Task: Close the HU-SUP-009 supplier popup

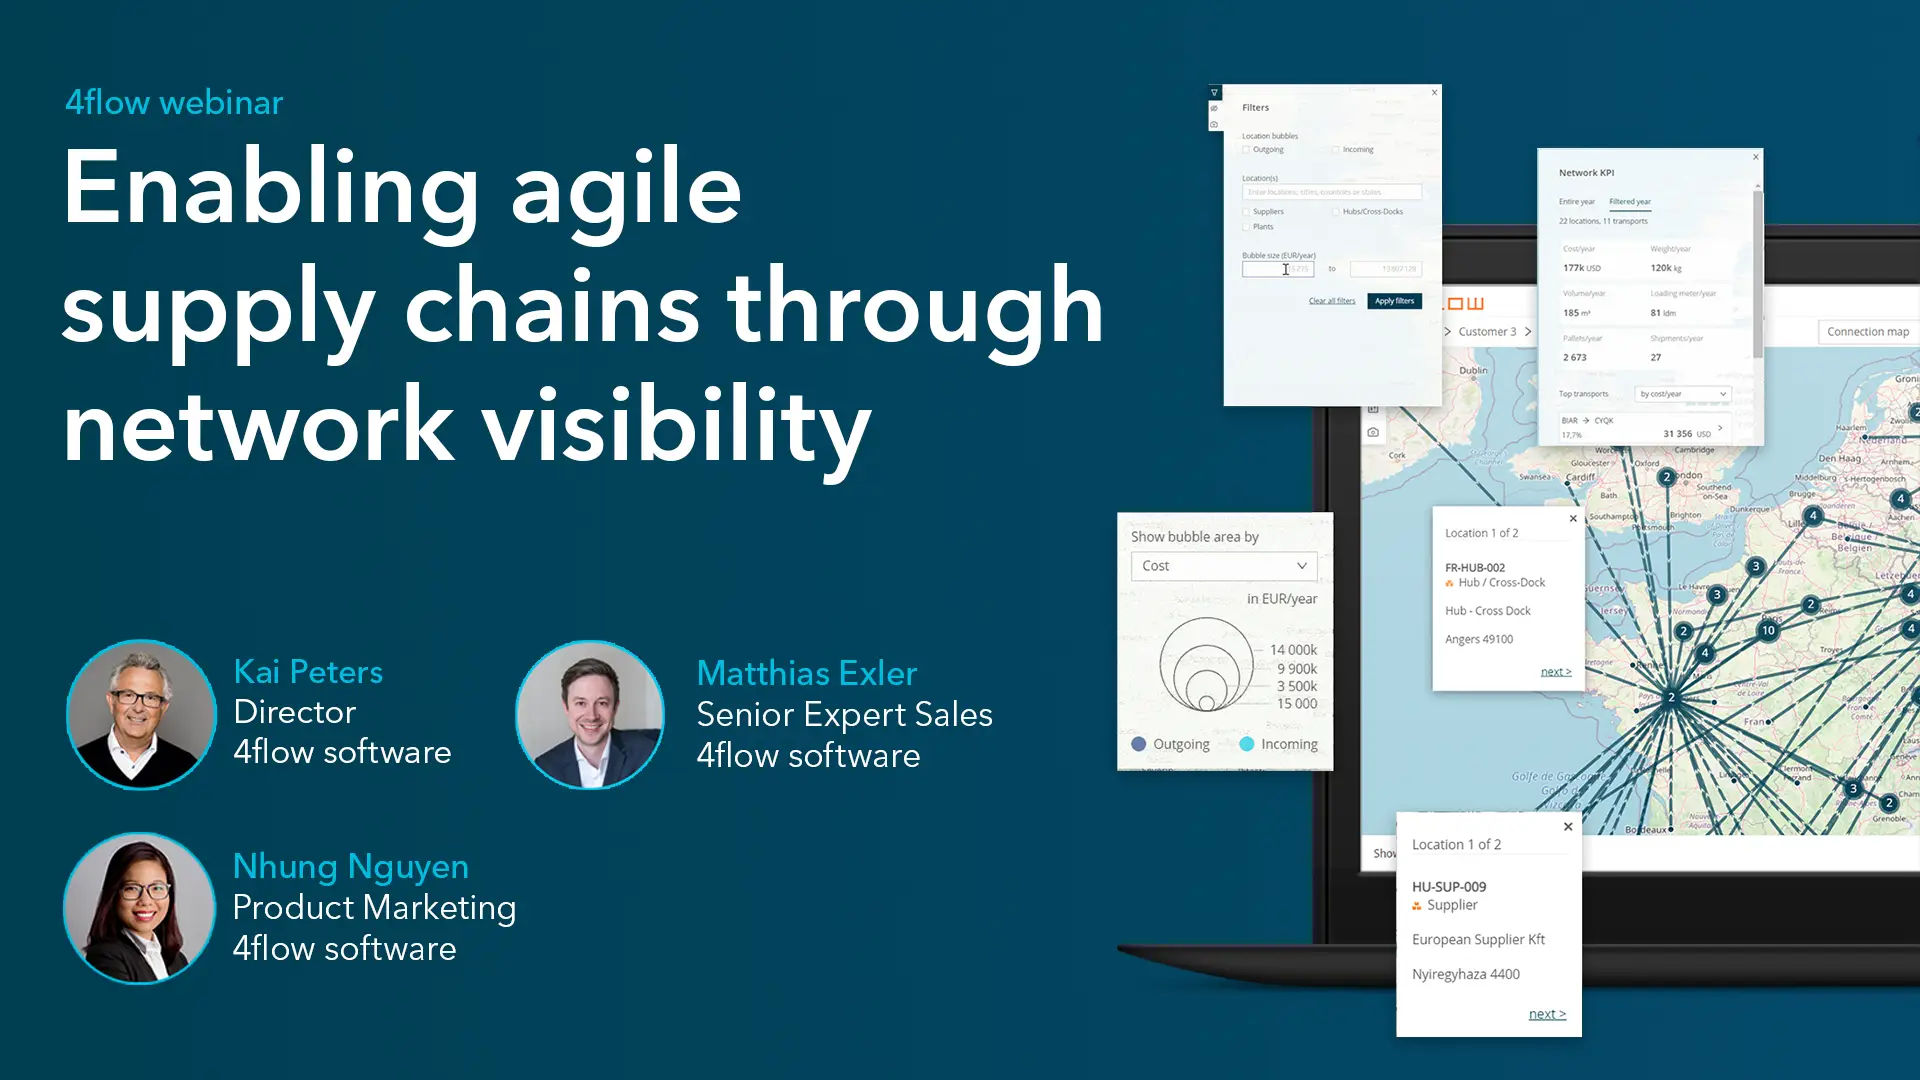Action: point(1568,827)
